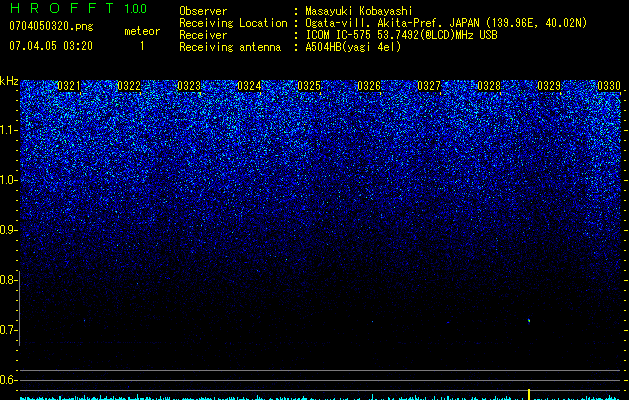Click observer name Masayuki Kobayashi
The width and height of the screenshot is (629, 400).
358,11
